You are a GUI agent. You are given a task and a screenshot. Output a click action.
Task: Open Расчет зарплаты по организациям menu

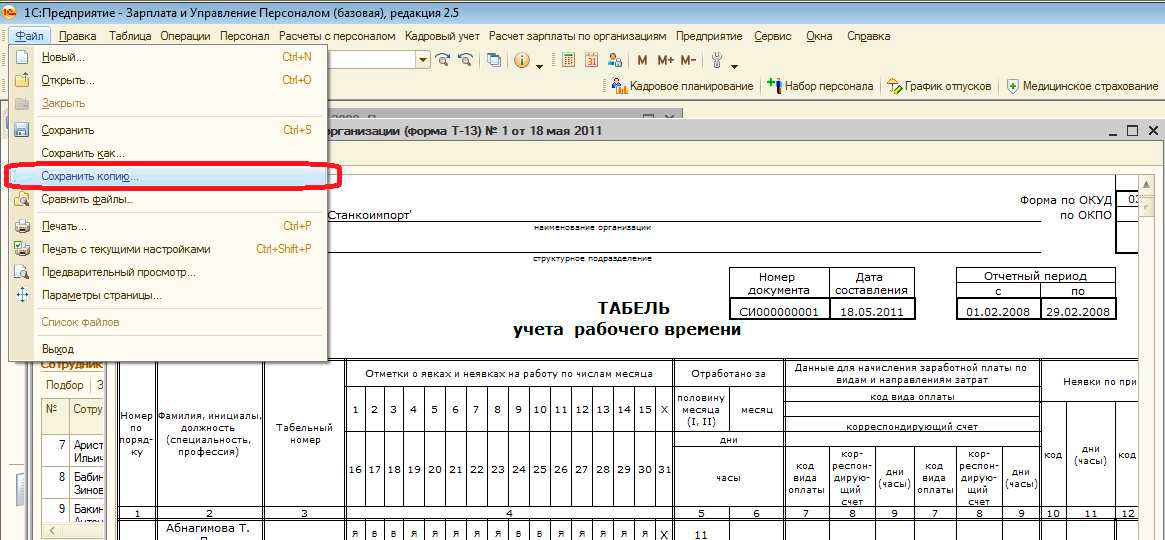pyautogui.click(x=577, y=36)
